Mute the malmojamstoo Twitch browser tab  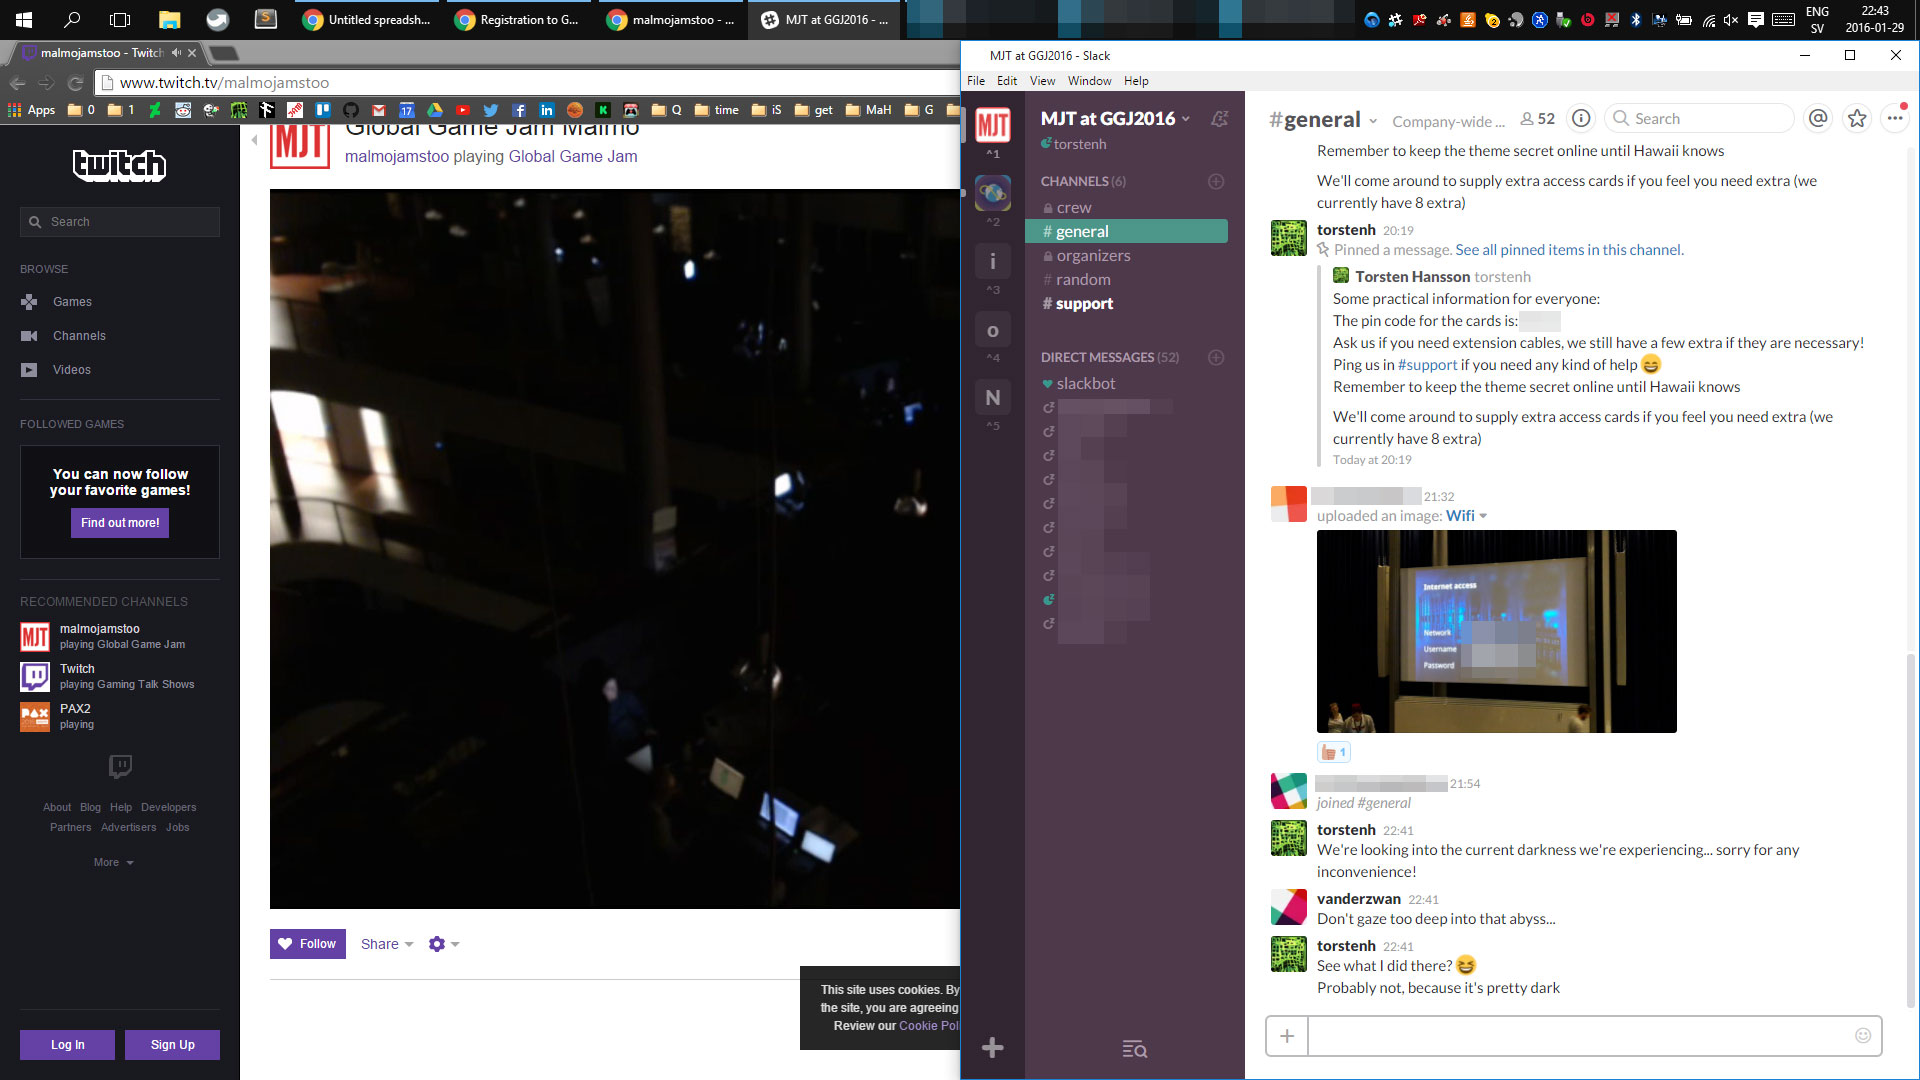176,53
